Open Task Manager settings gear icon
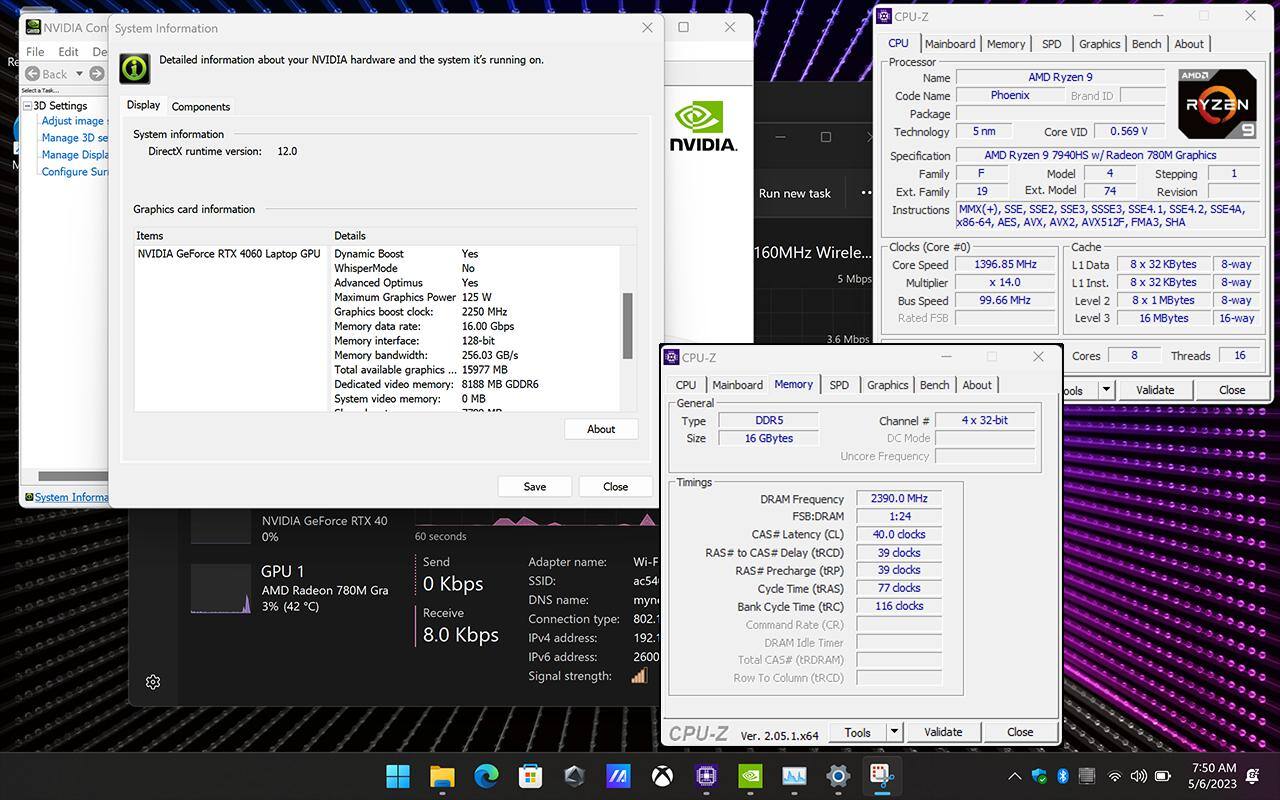This screenshot has width=1280, height=800. point(153,682)
